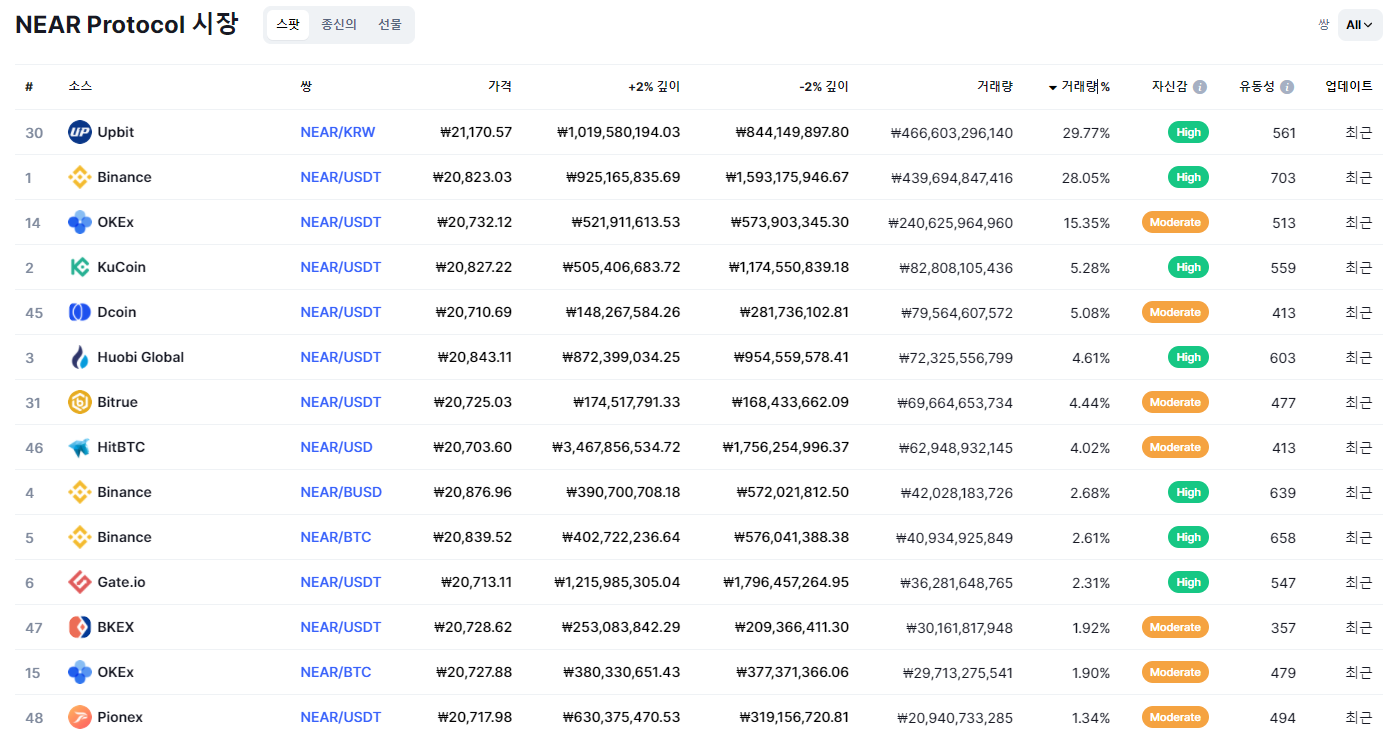Viewport: 1392px width, 737px height.
Task: Click the Dcoin exchange logo icon
Action: point(80,312)
